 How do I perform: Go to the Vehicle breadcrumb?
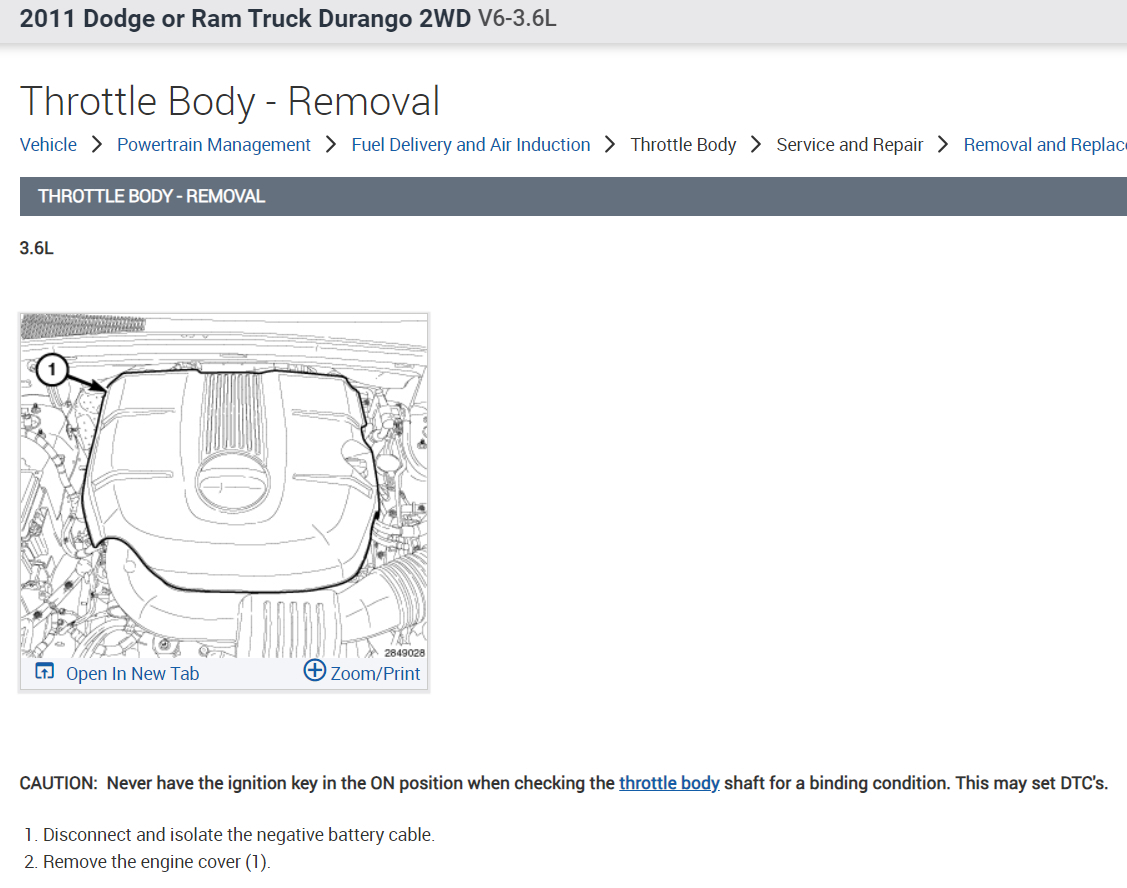pos(48,145)
